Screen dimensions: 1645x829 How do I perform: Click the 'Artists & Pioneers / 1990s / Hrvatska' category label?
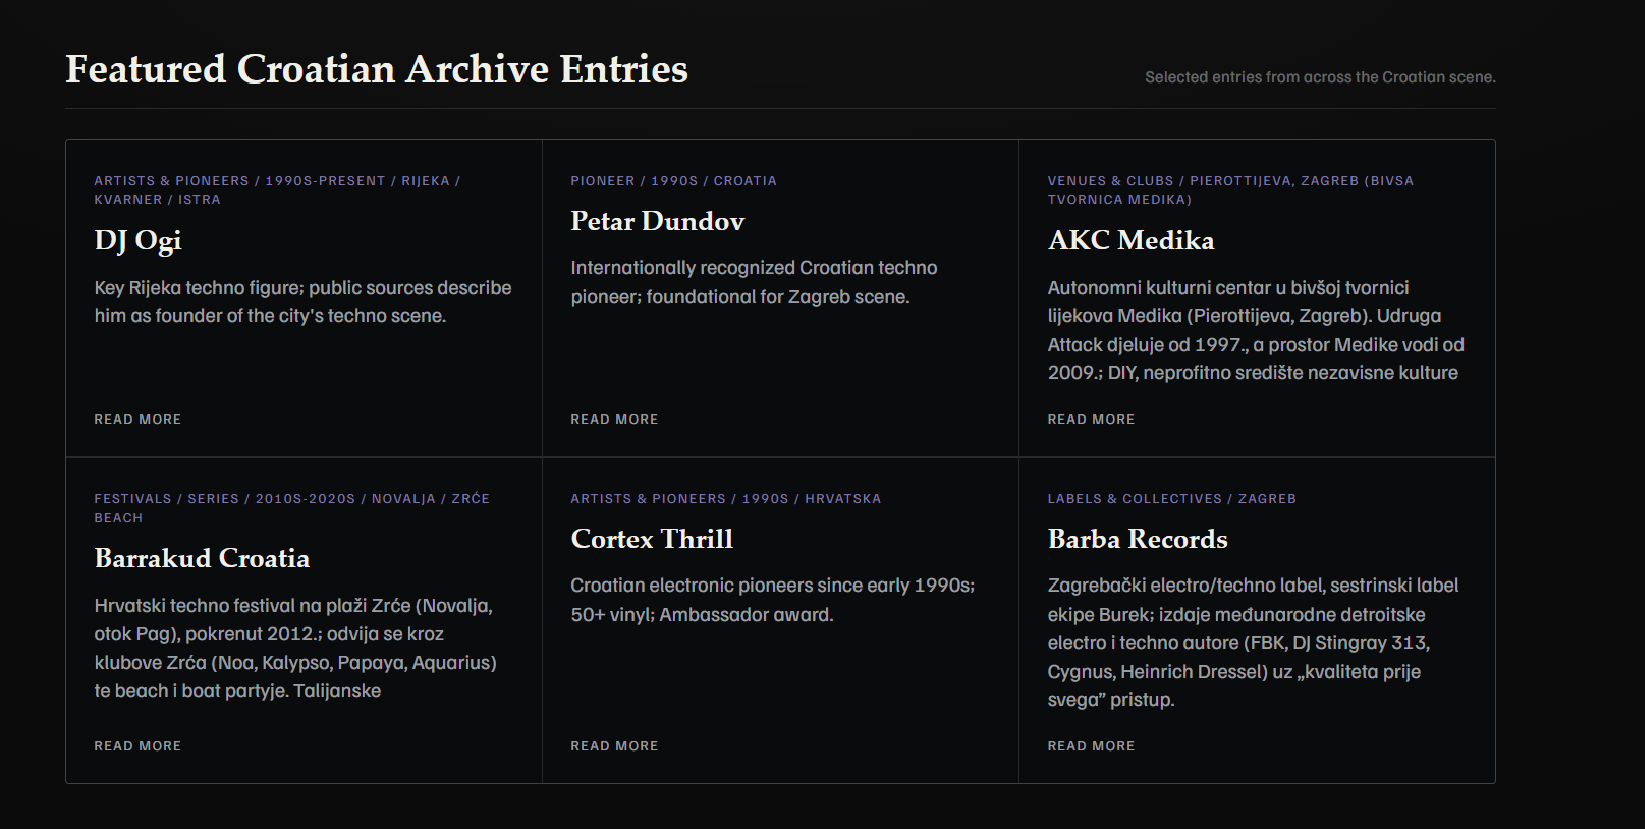[725, 499]
